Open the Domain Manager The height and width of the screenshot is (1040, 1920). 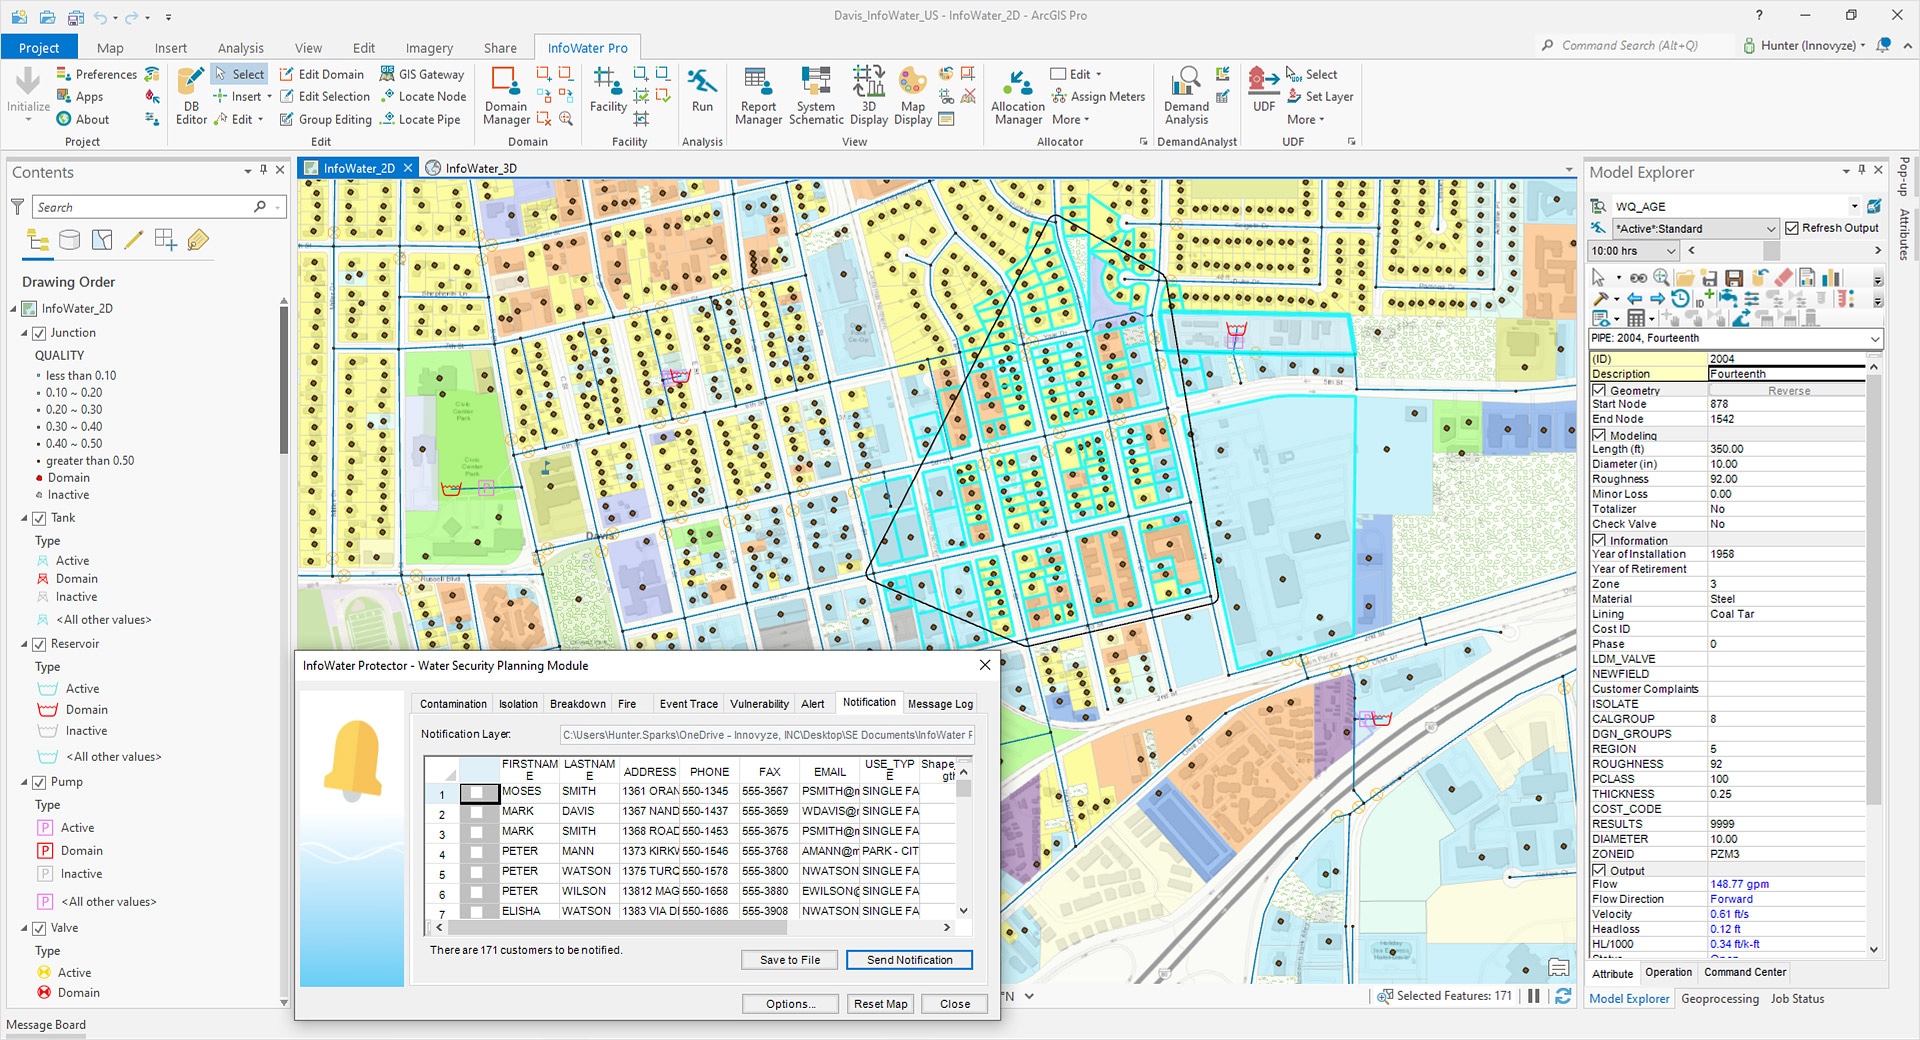[506, 97]
